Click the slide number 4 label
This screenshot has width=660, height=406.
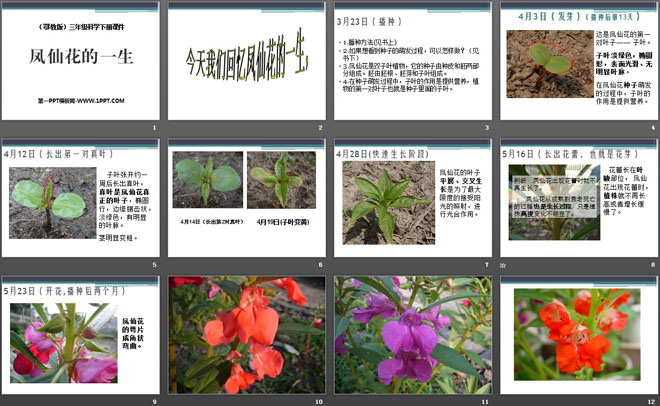point(650,128)
